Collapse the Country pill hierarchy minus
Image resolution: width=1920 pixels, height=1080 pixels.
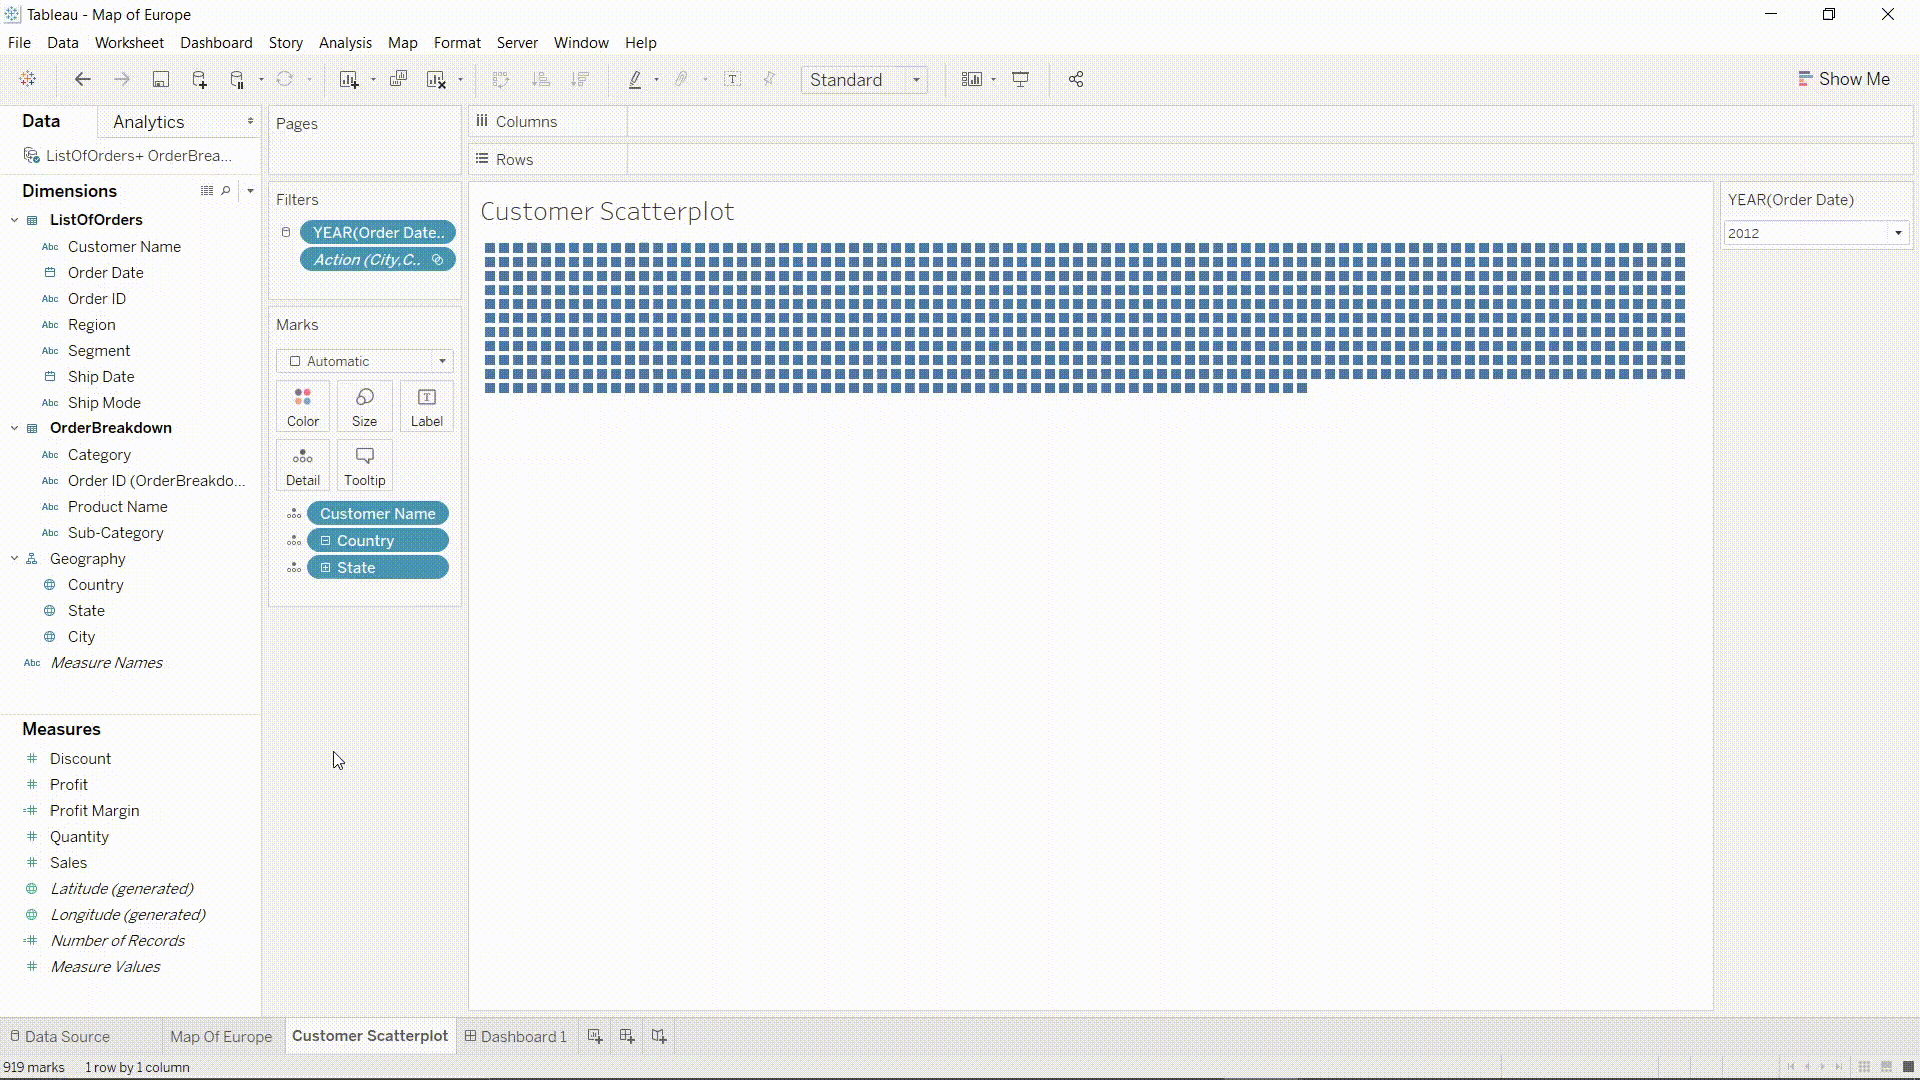pyautogui.click(x=325, y=541)
